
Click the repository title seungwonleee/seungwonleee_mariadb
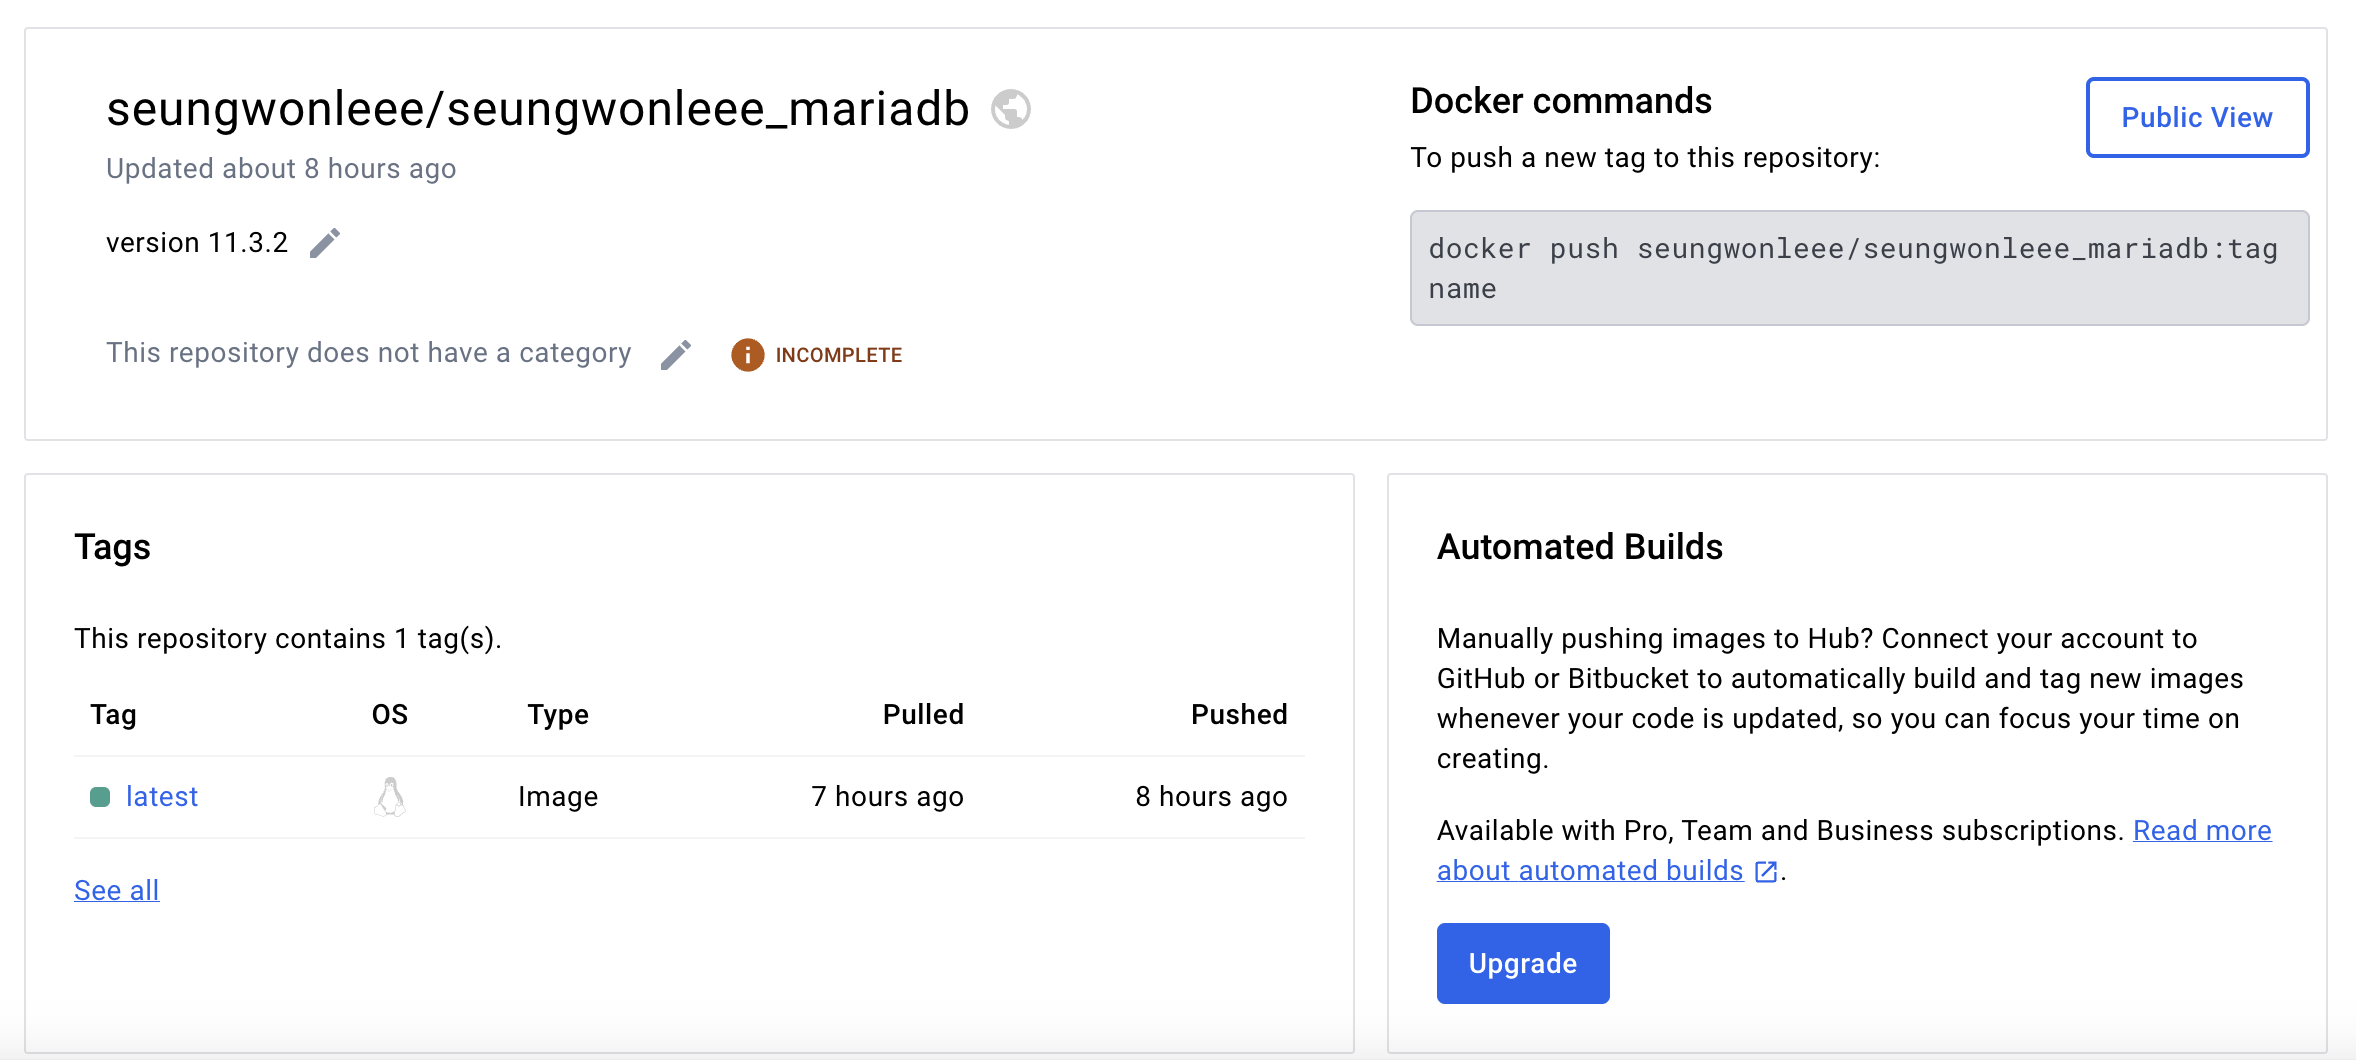click(x=538, y=109)
